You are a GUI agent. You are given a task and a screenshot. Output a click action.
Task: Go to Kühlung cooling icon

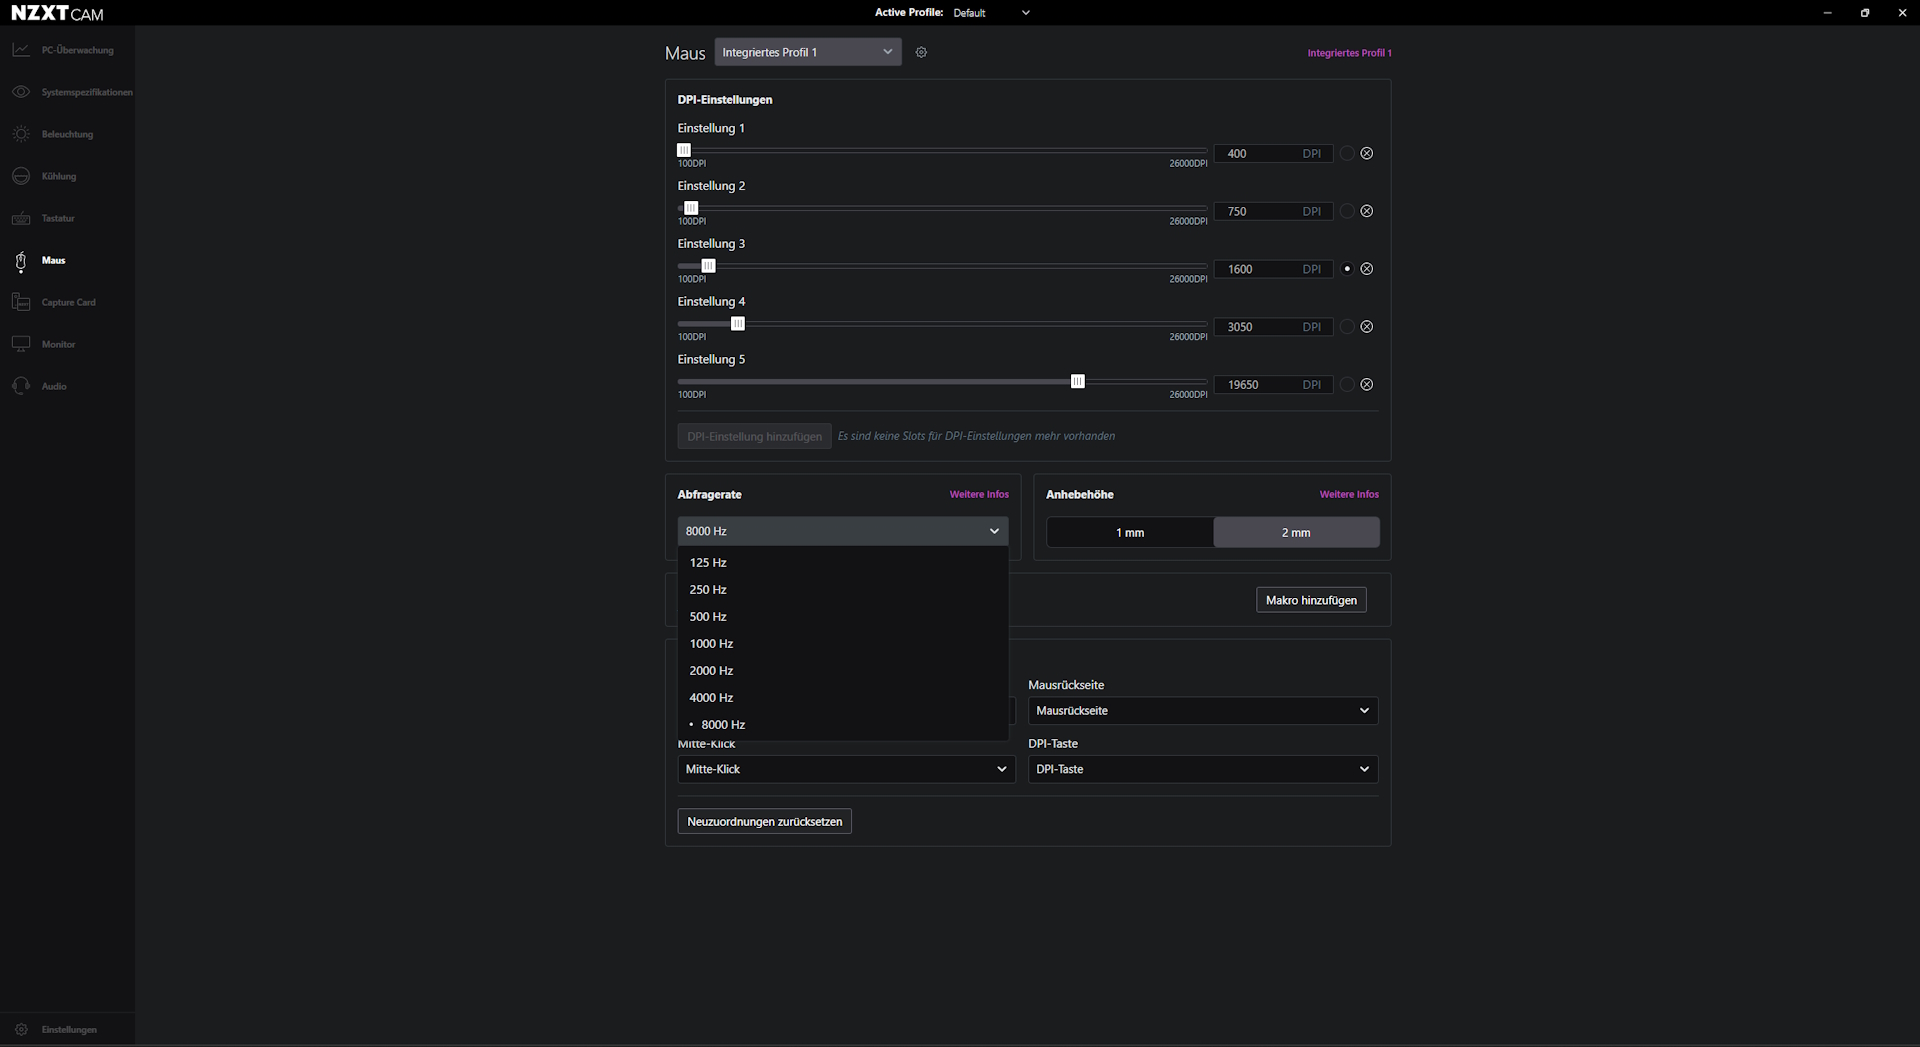(x=21, y=176)
